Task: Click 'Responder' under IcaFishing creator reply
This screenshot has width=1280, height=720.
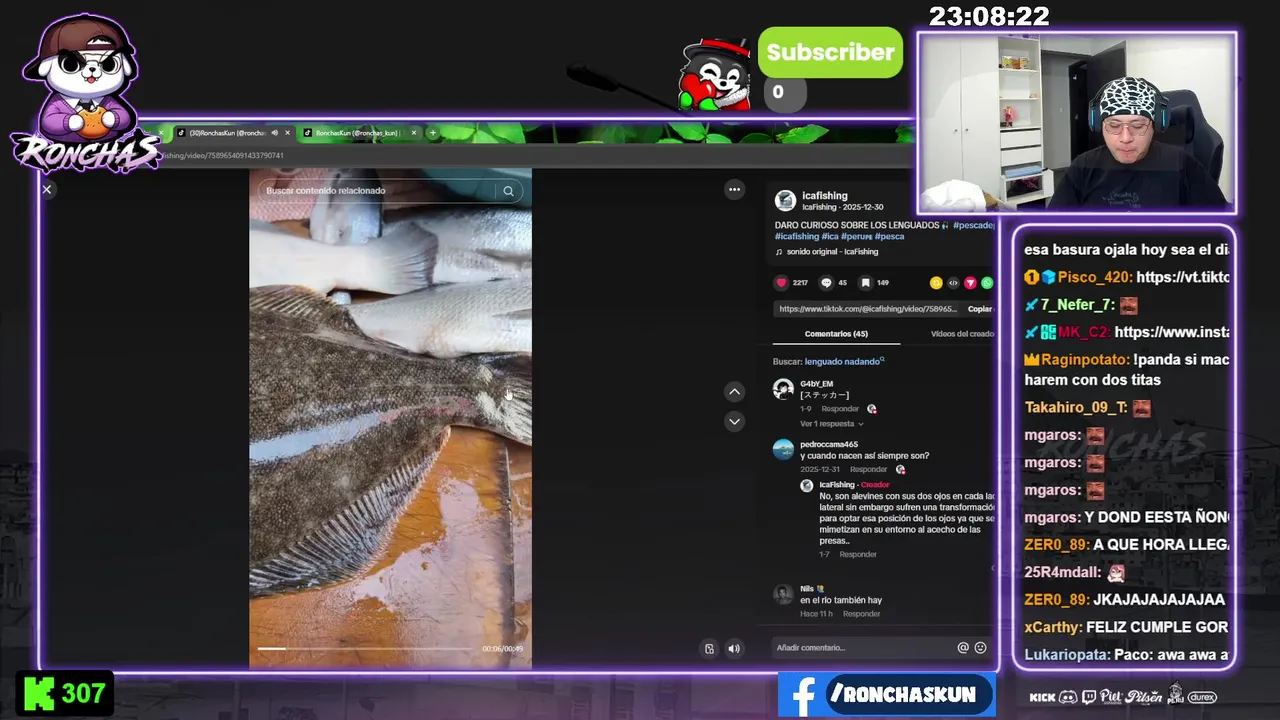Action: (858, 554)
